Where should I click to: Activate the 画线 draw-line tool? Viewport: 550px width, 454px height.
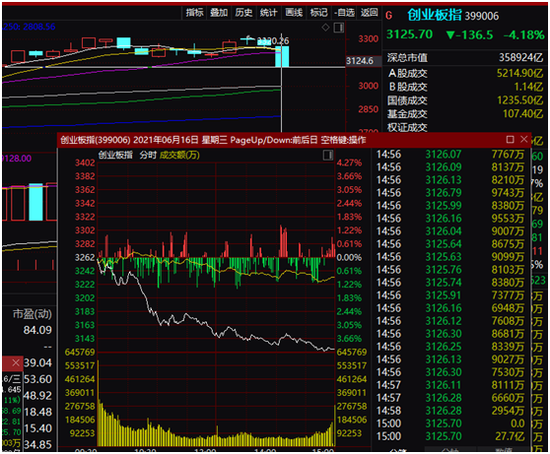point(294,13)
